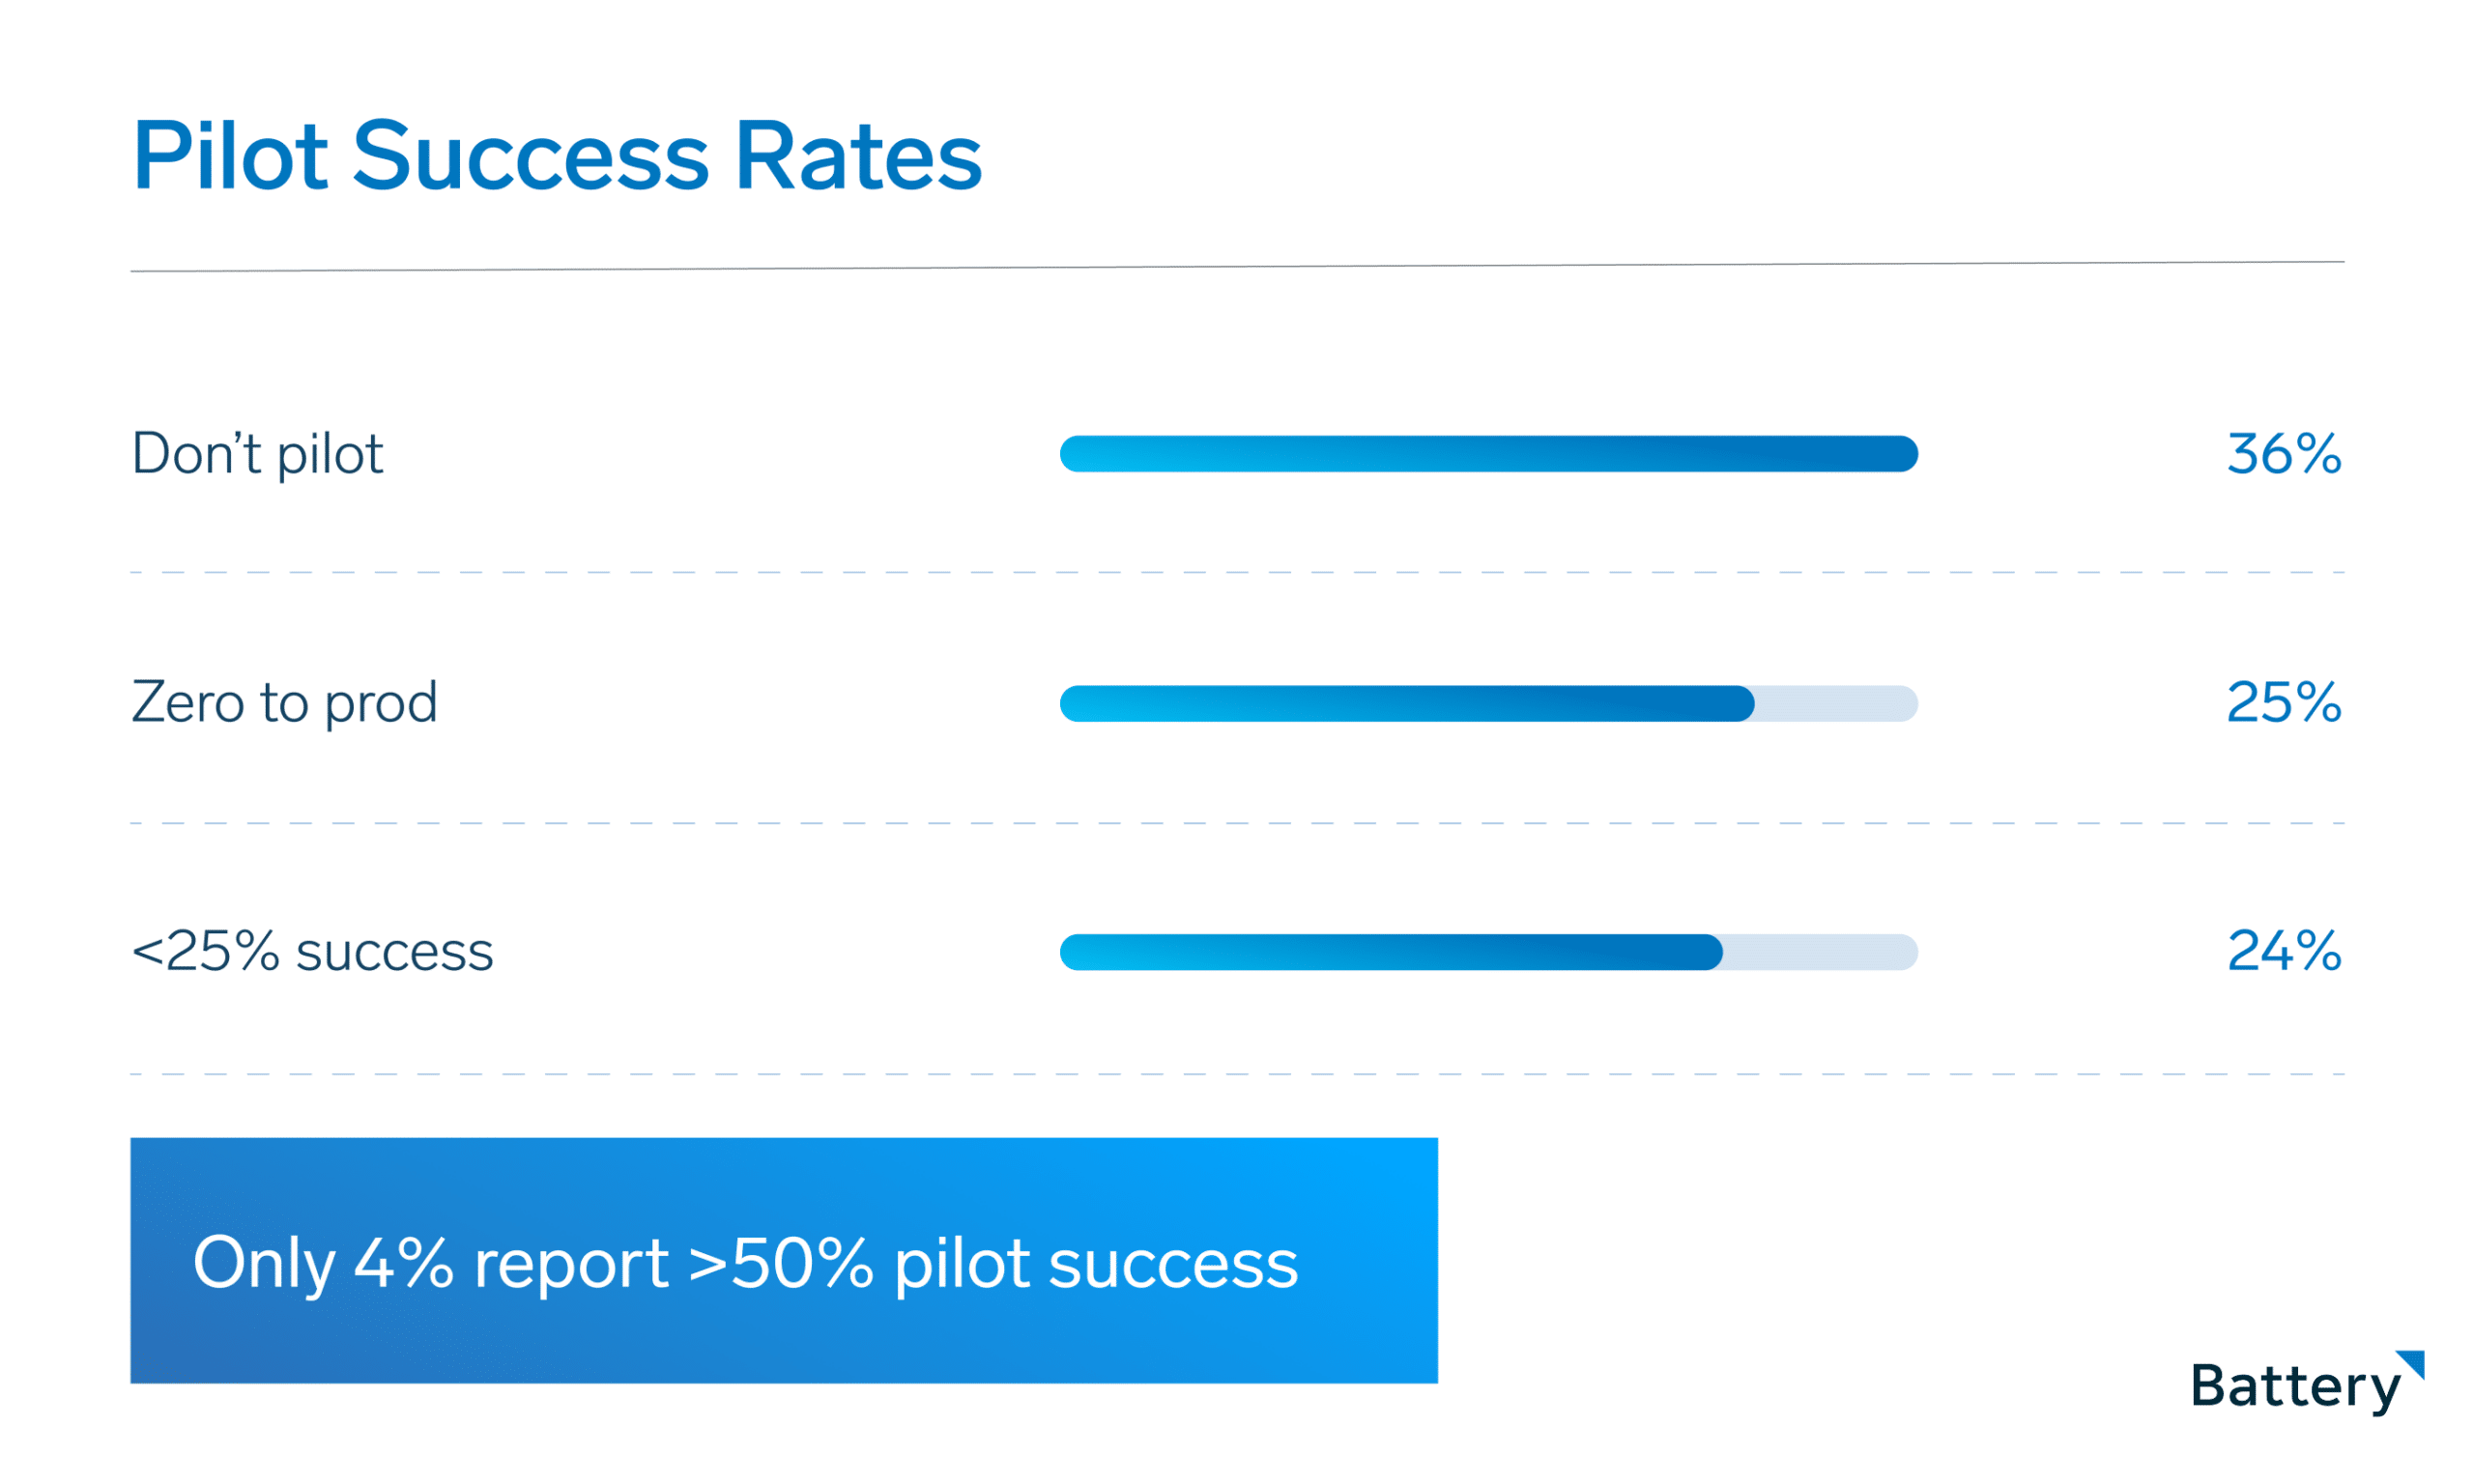Viewport: 2474px width, 1484px height.
Task: Select the "Don't pilot" row label
Action: click(x=257, y=454)
